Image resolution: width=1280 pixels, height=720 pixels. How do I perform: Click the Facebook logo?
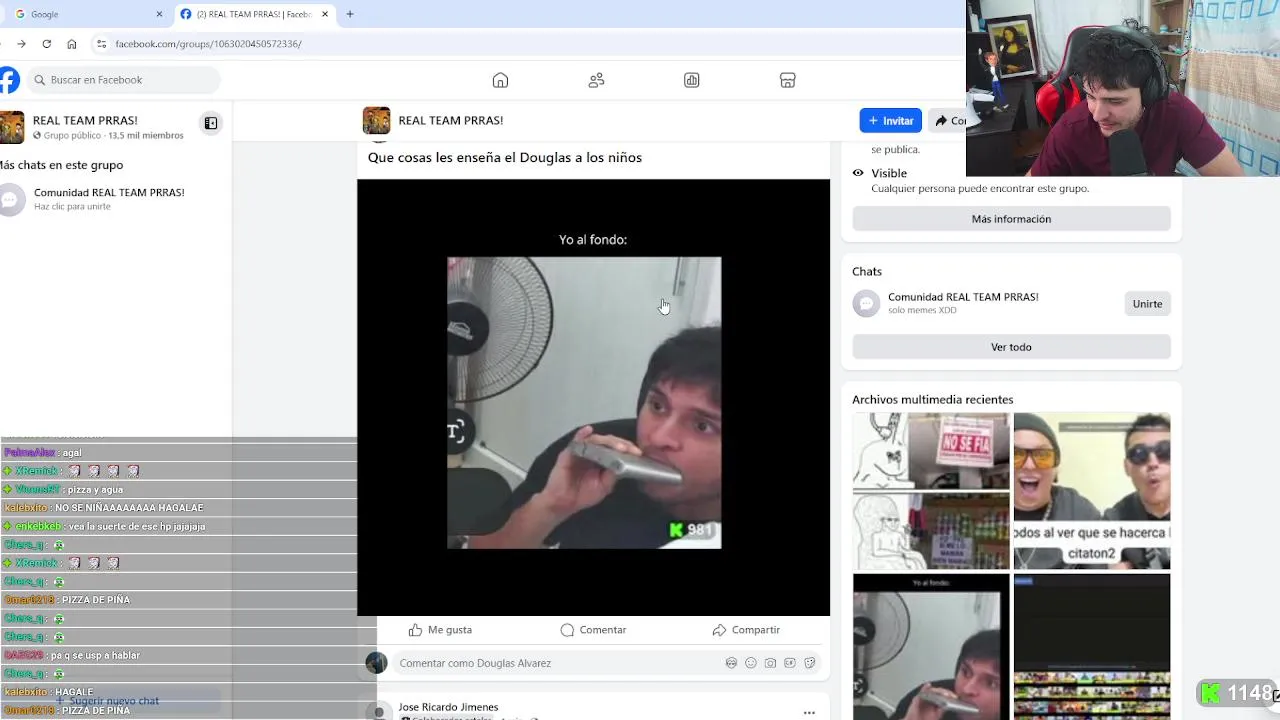click(x=9, y=80)
